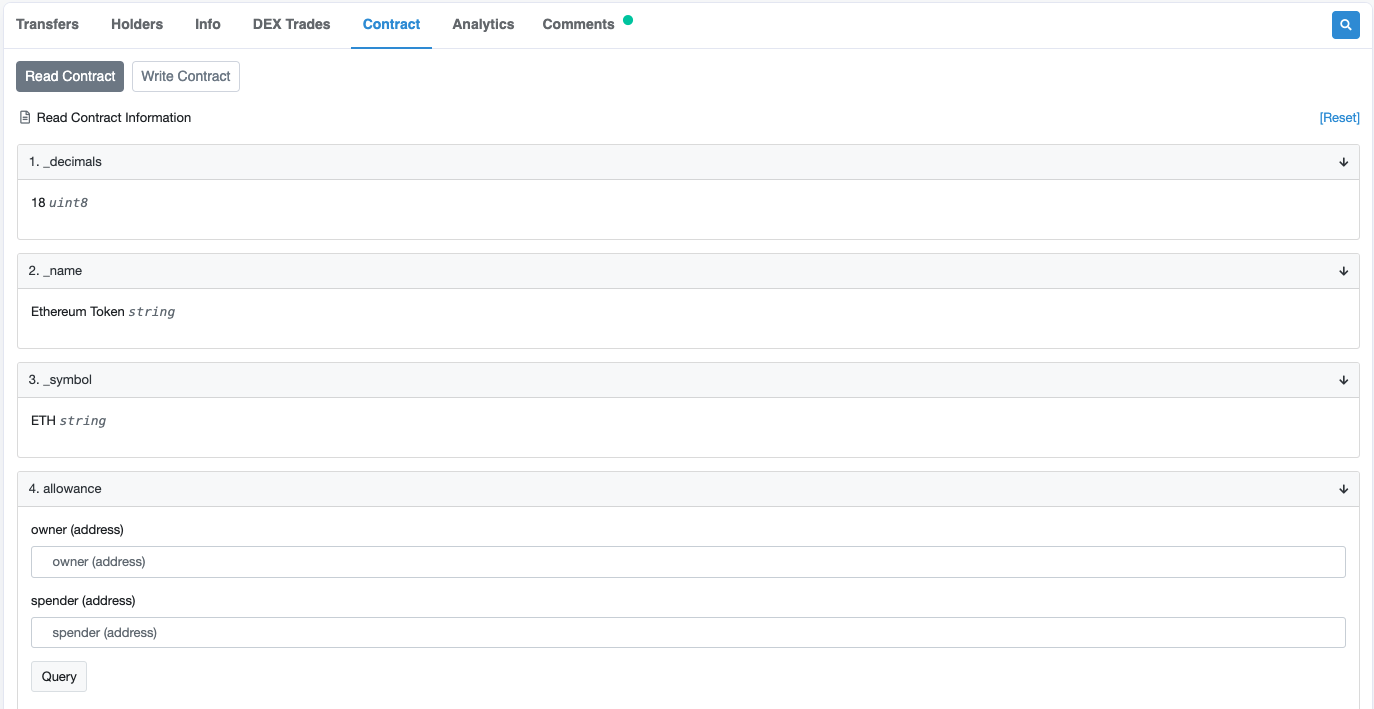1374x709 pixels.
Task: View the Analytics tab
Action: click(x=483, y=24)
